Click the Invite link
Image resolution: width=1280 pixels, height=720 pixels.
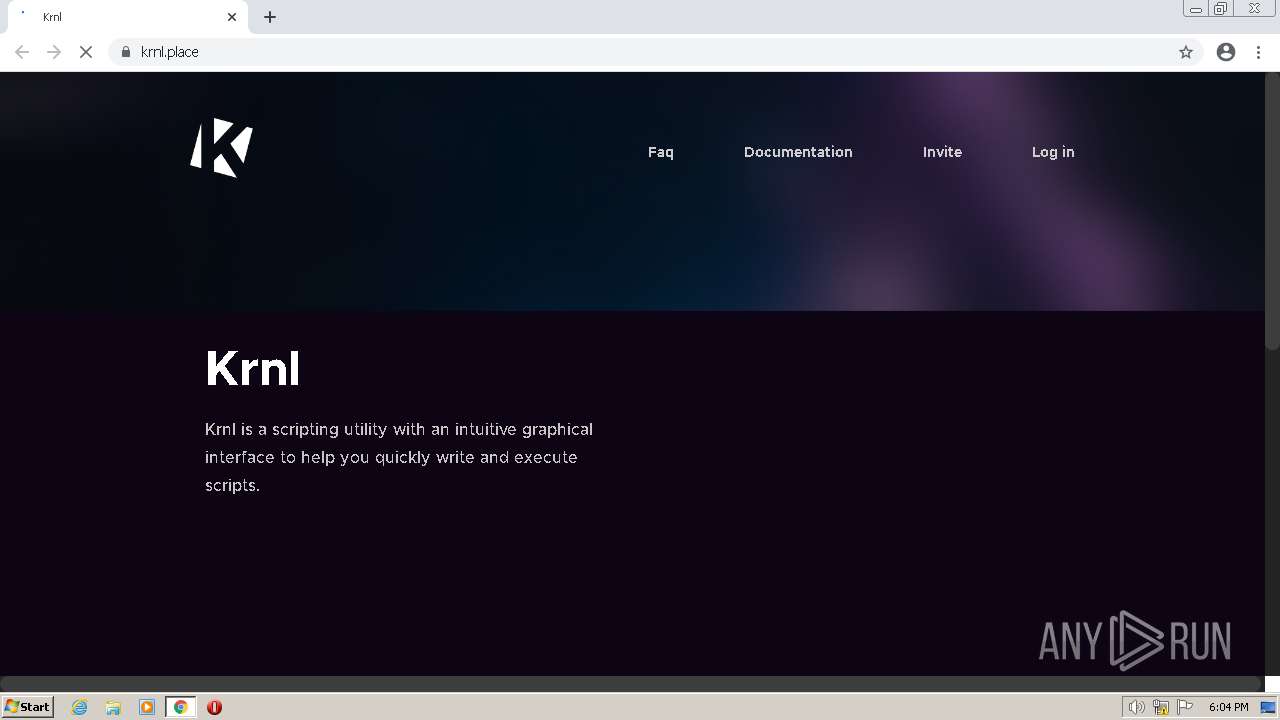tap(942, 152)
